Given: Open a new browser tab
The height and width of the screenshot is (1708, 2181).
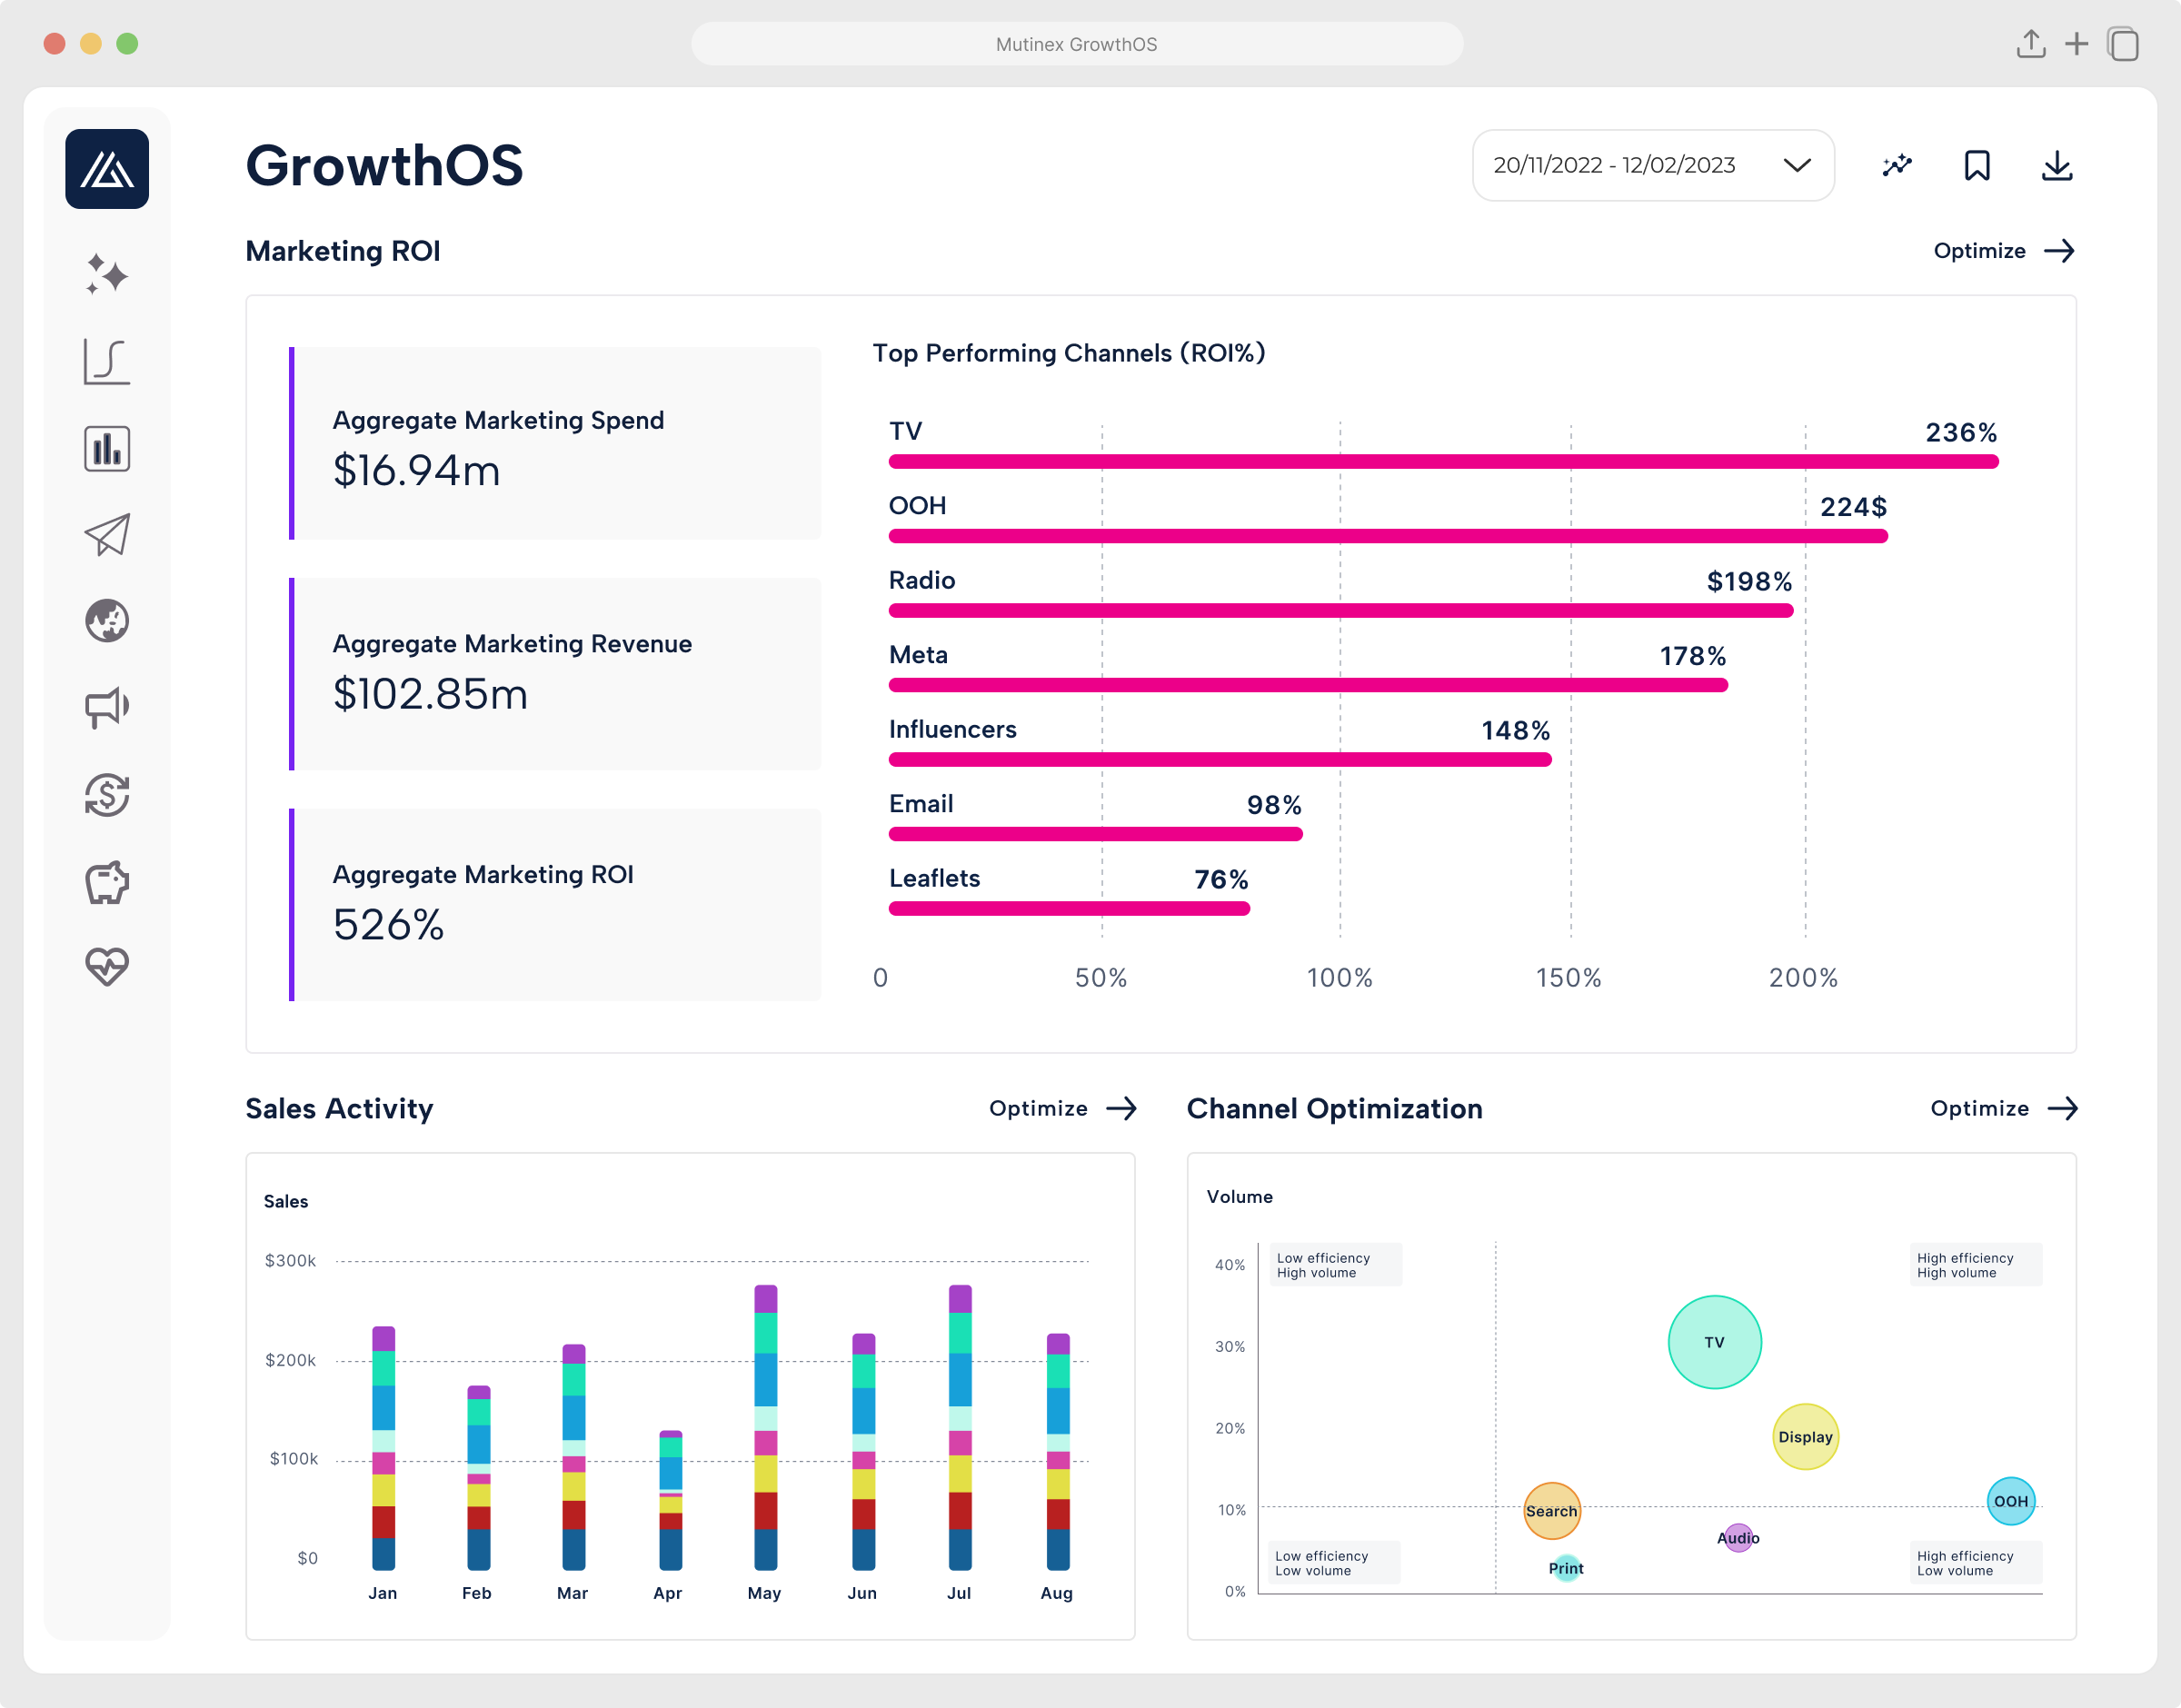Looking at the screenshot, I should pyautogui.click(x=2077, y=44).
